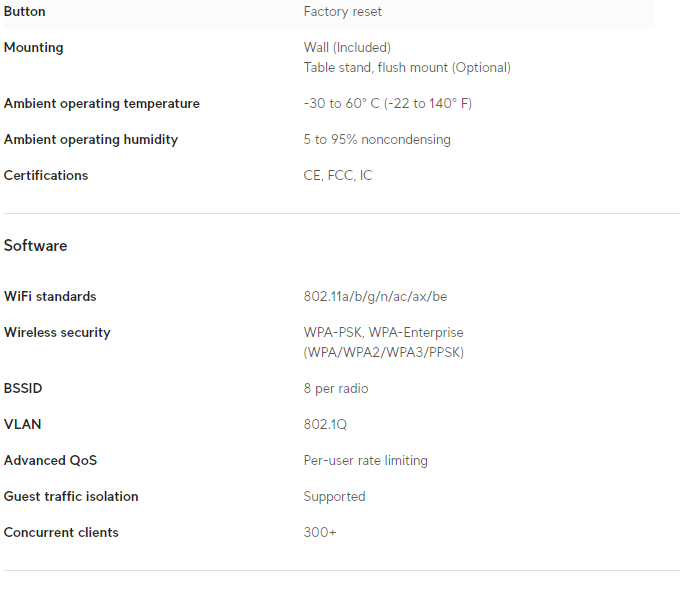Click the Factory reset value
680x592 pixels.
342,12
